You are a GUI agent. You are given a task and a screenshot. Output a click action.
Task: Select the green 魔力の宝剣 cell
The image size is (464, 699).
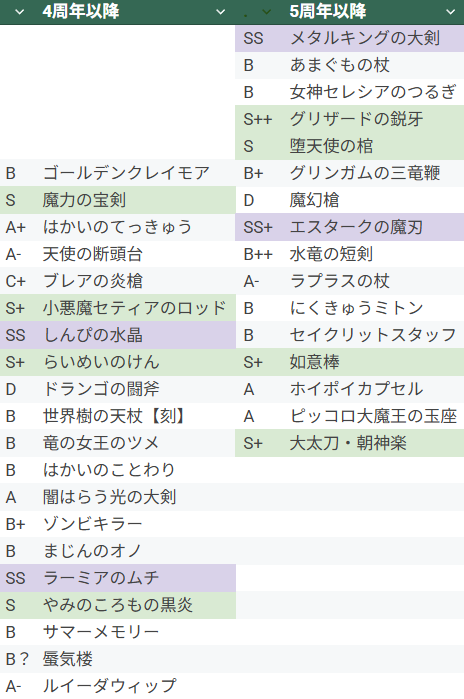(136, 200)
